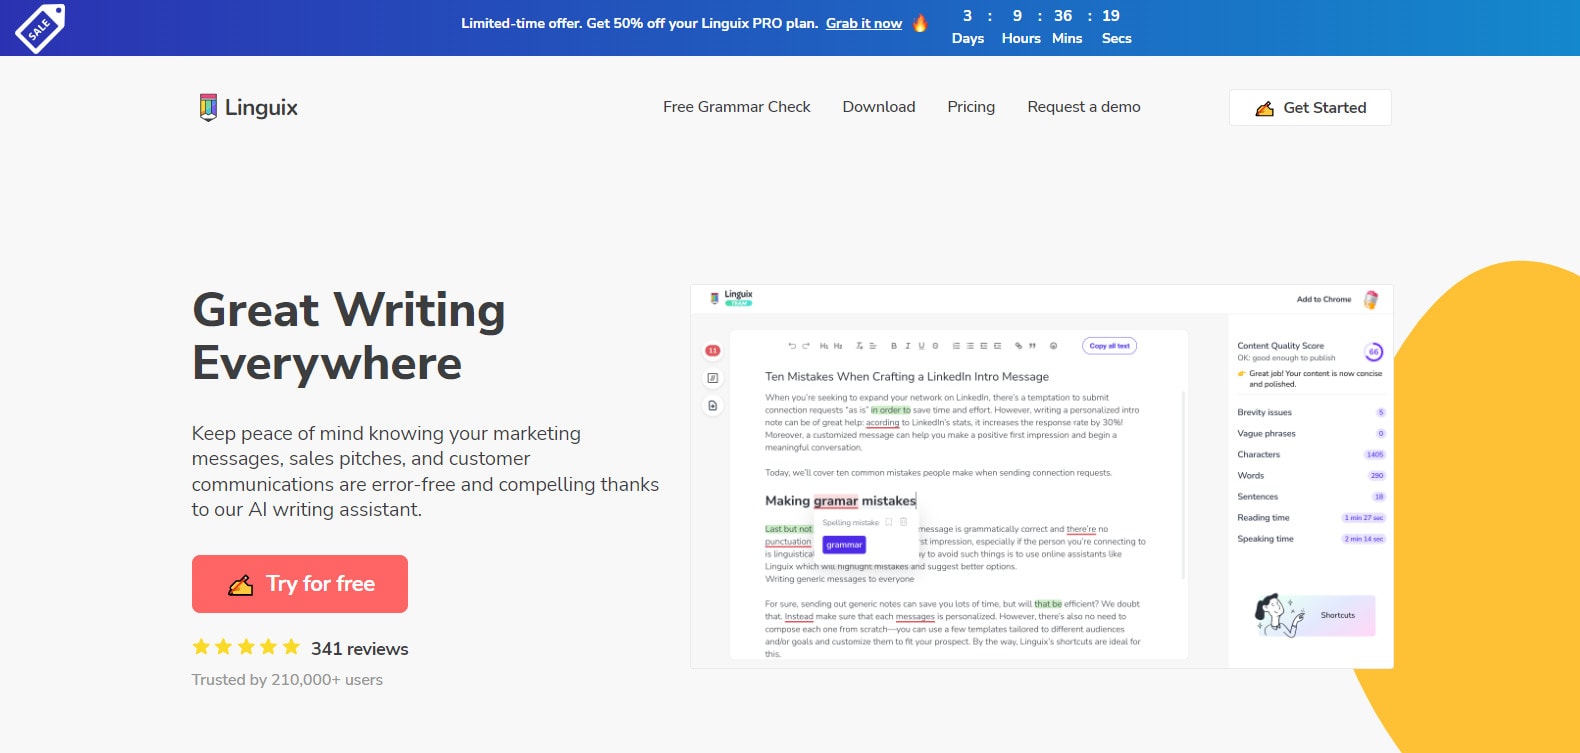This screenshot has width=1580, height=753.
Task: Click the document icon in editor left sidebar
Action: tap(713, 405)
